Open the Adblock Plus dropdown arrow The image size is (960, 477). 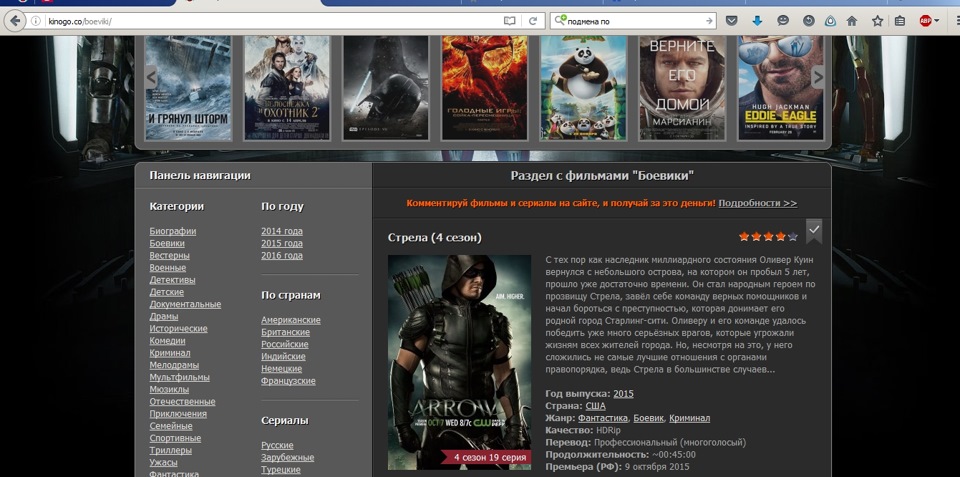pyautogui.click(x=936, y=21)
